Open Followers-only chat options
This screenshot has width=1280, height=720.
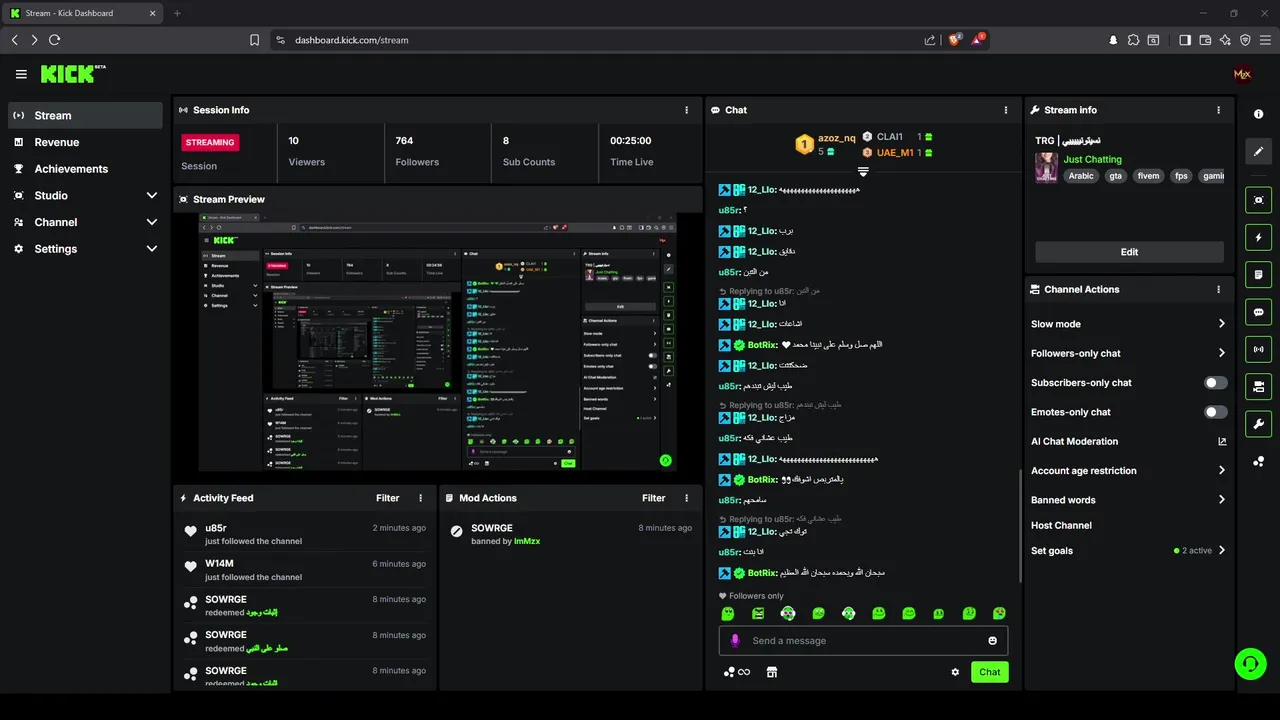1129,353
